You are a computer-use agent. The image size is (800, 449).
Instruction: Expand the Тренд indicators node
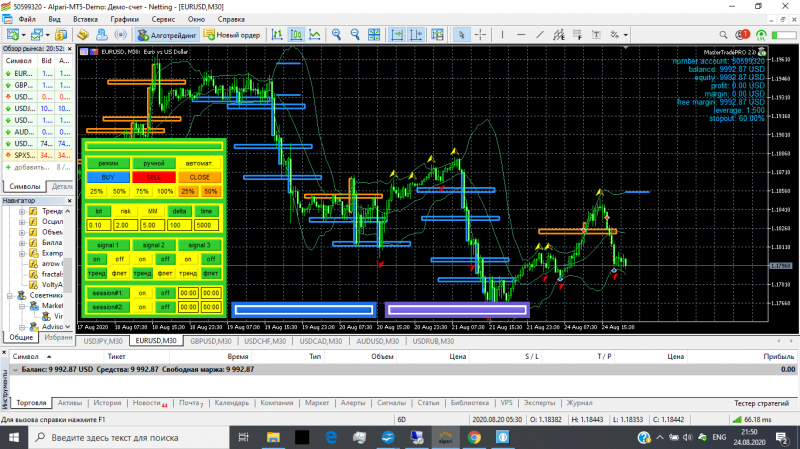(22, 211)
